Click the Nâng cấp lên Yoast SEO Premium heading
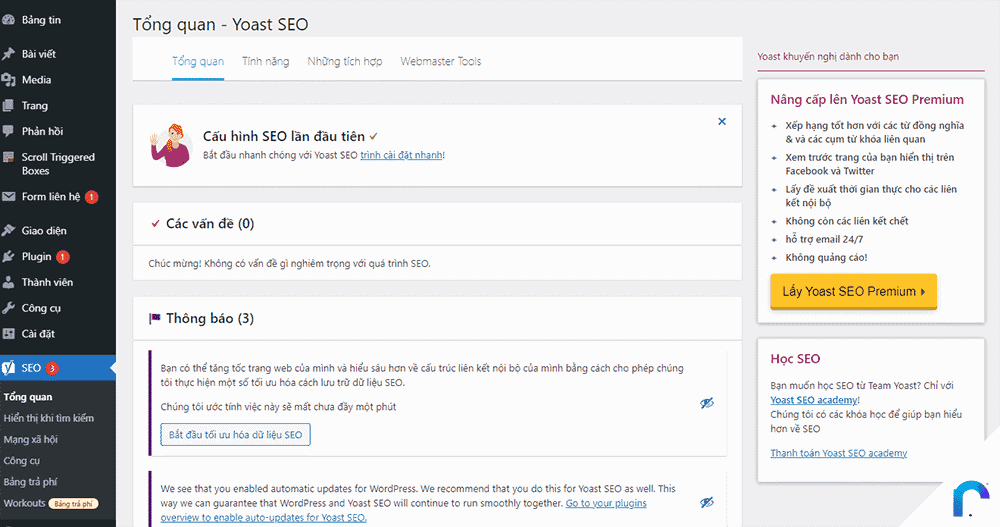 (867, 100)
